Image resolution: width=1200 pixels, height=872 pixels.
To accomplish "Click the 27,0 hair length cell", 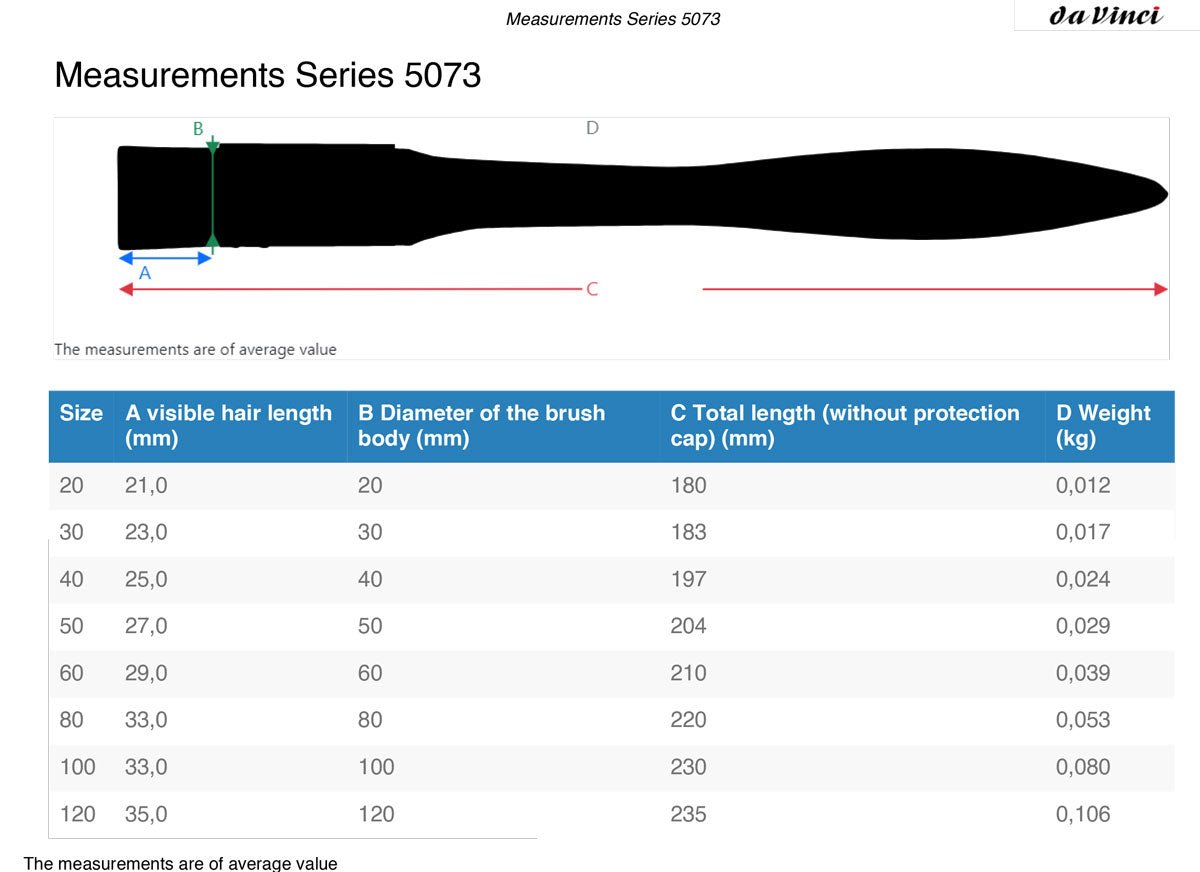I will pyautogui.click(x=146, y=626).
